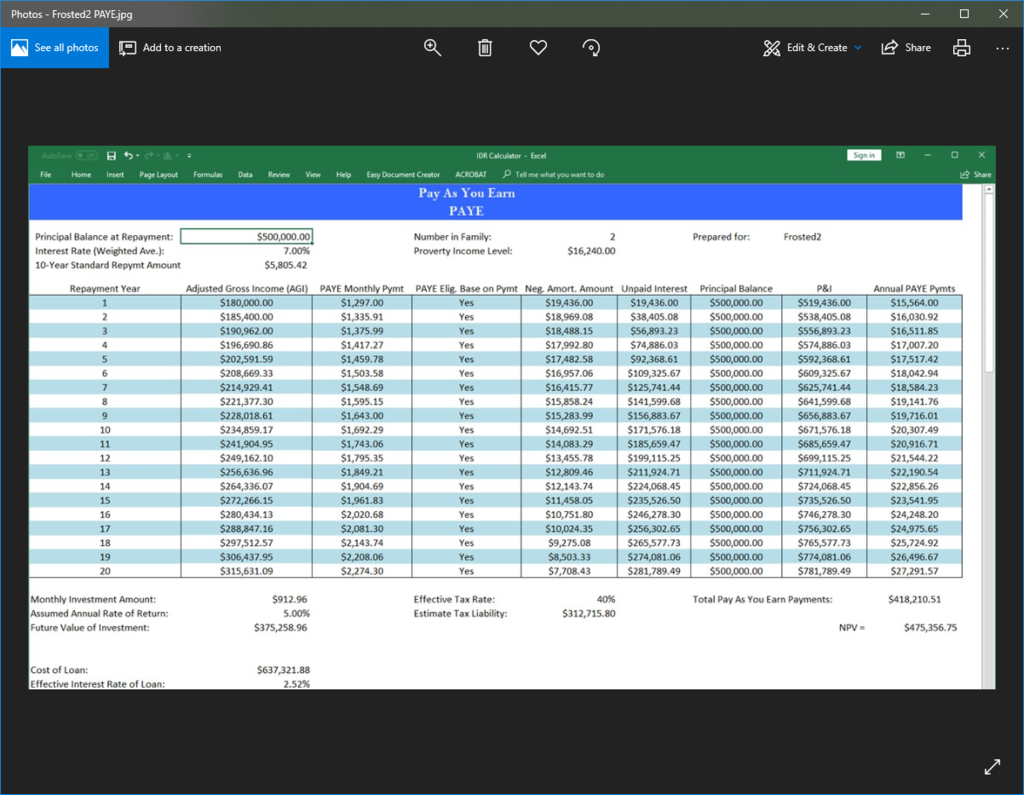
Task: Open the See more ellipsis menu
Action: [x=1002, y=48]
